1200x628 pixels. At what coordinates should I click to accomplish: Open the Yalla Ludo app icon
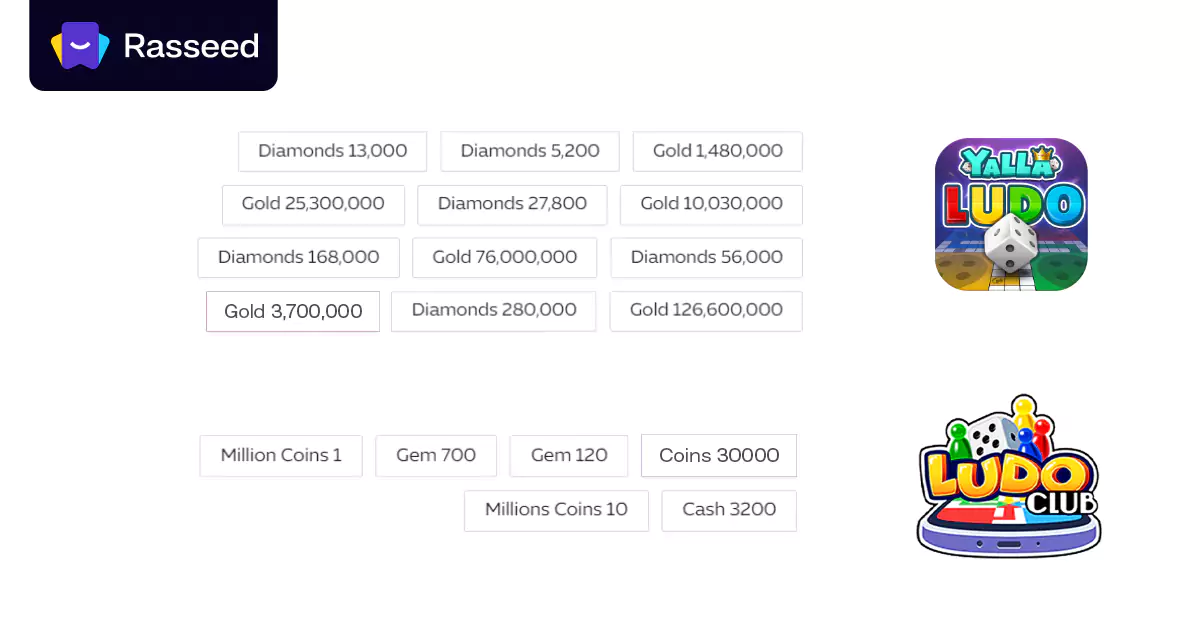pyautogui.click(x=1011, y=214)
